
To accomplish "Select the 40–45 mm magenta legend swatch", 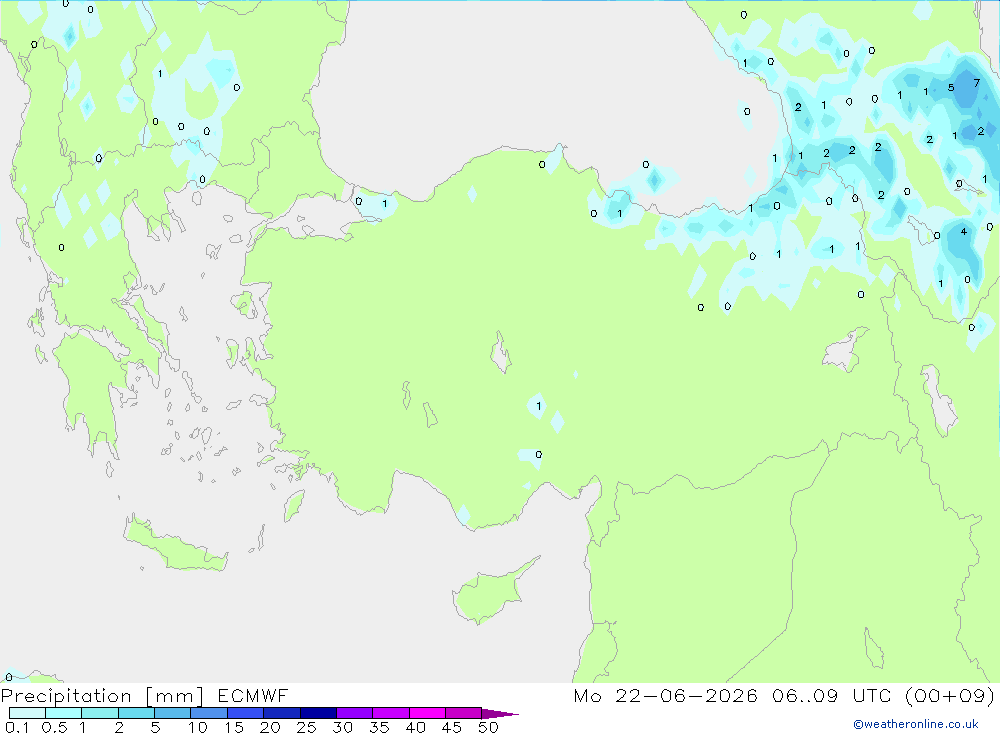I will point(427,713).
